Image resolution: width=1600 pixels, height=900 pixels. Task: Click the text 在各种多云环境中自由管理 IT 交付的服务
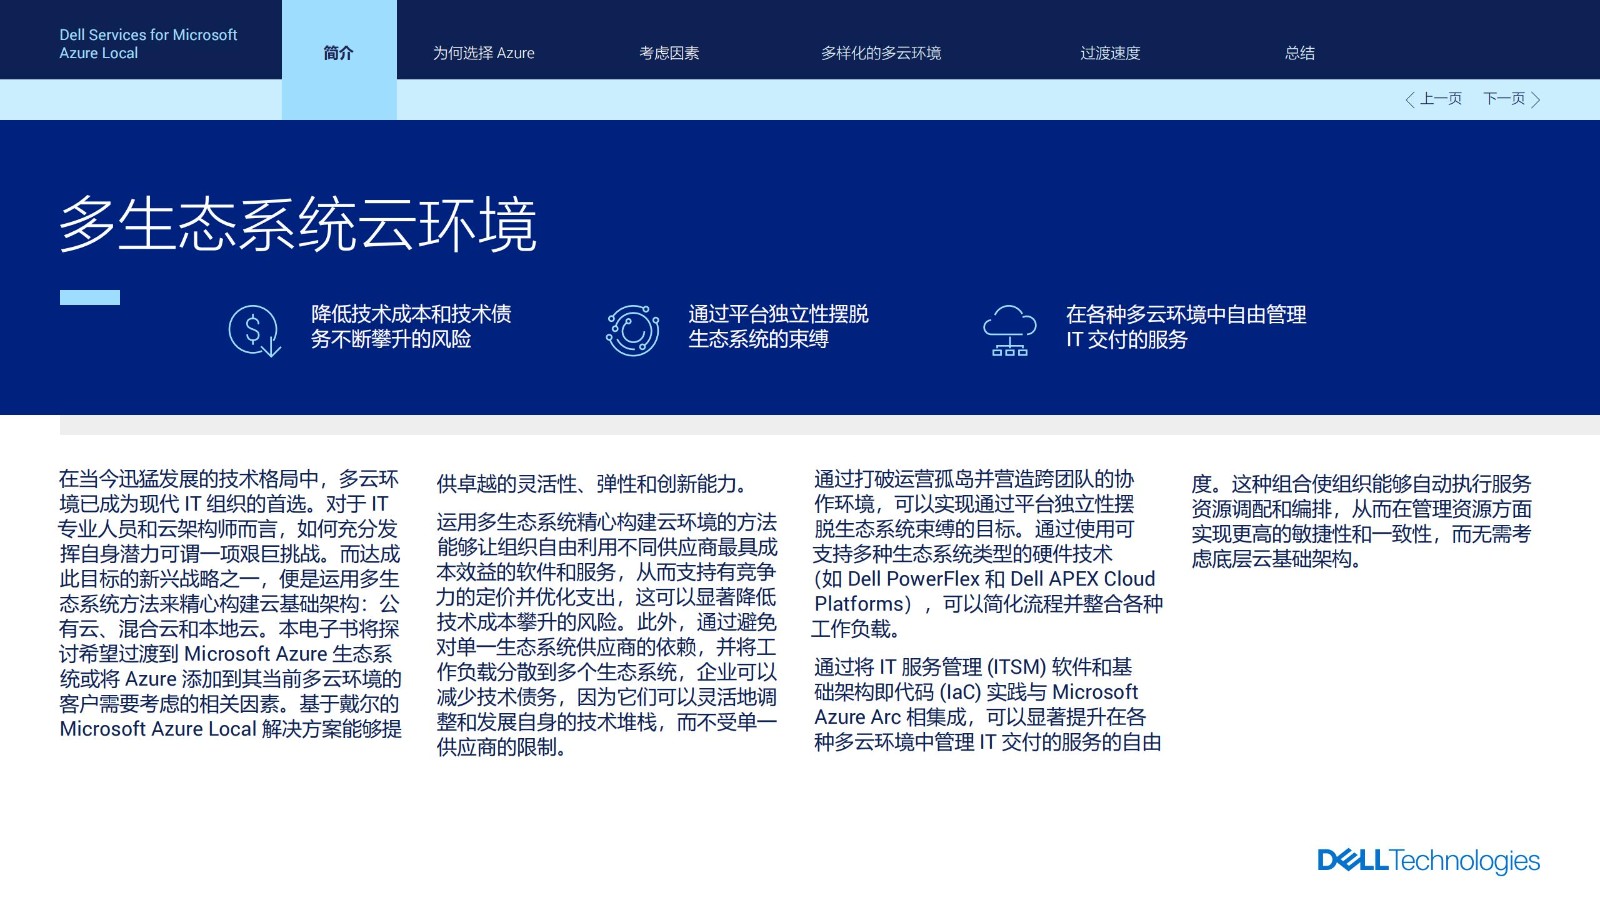[x=1186, y=327]
